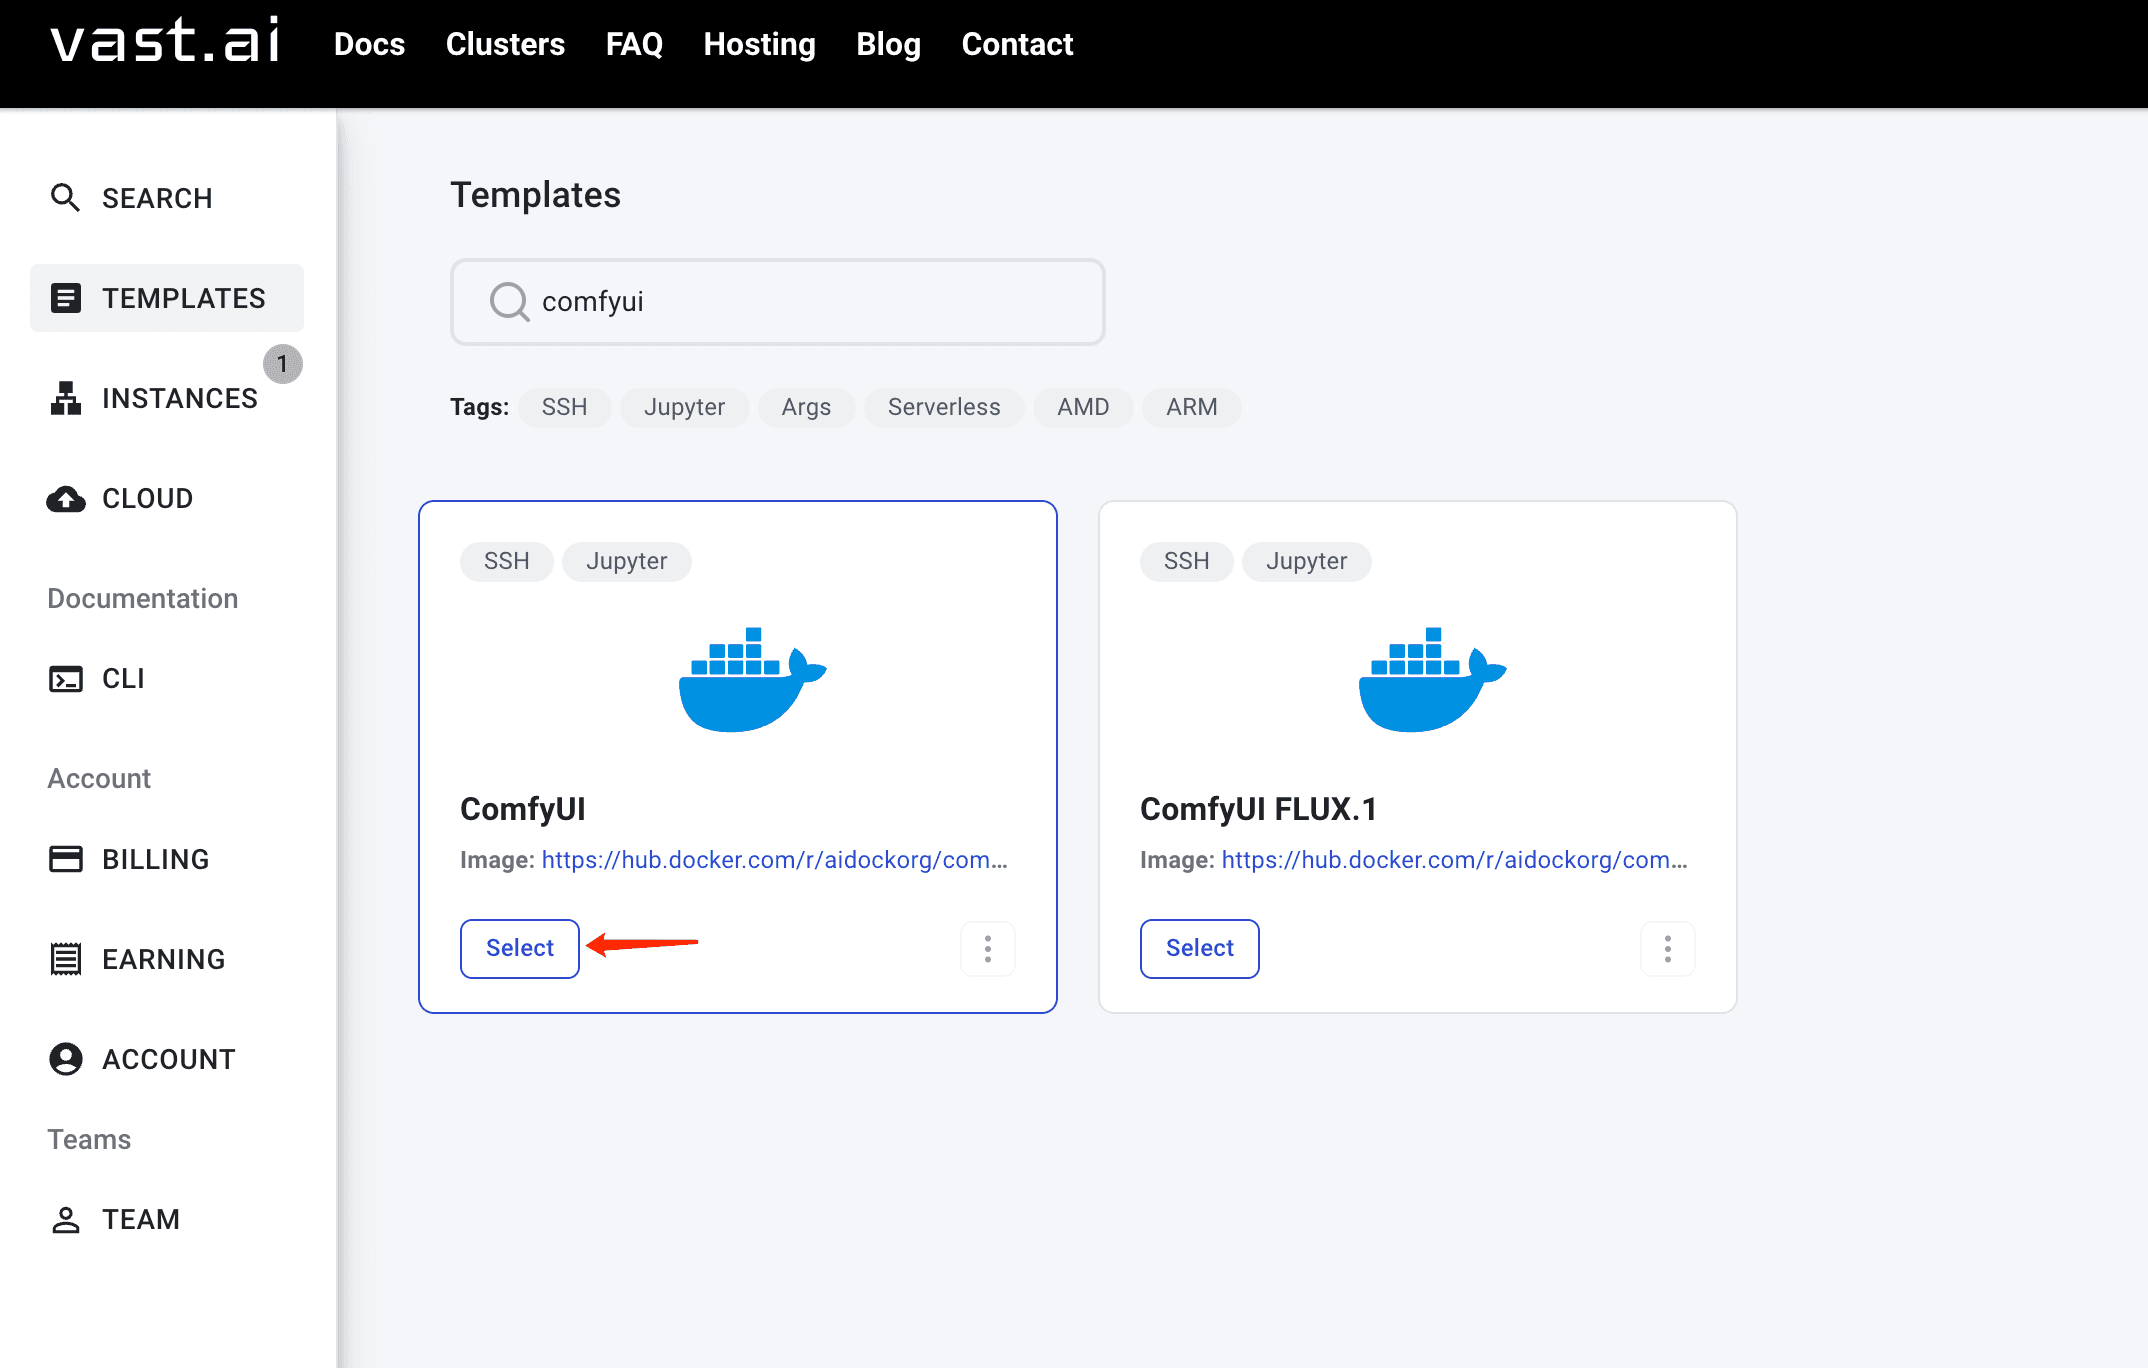Open CLOUD in the sidebar

coord(148,498)
